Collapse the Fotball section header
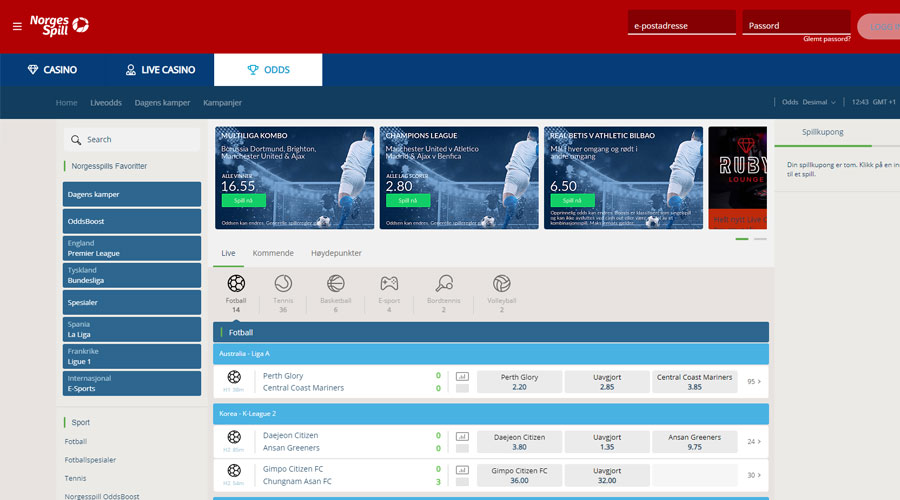This screenshot has height=500, width=900. pos(491,332)
